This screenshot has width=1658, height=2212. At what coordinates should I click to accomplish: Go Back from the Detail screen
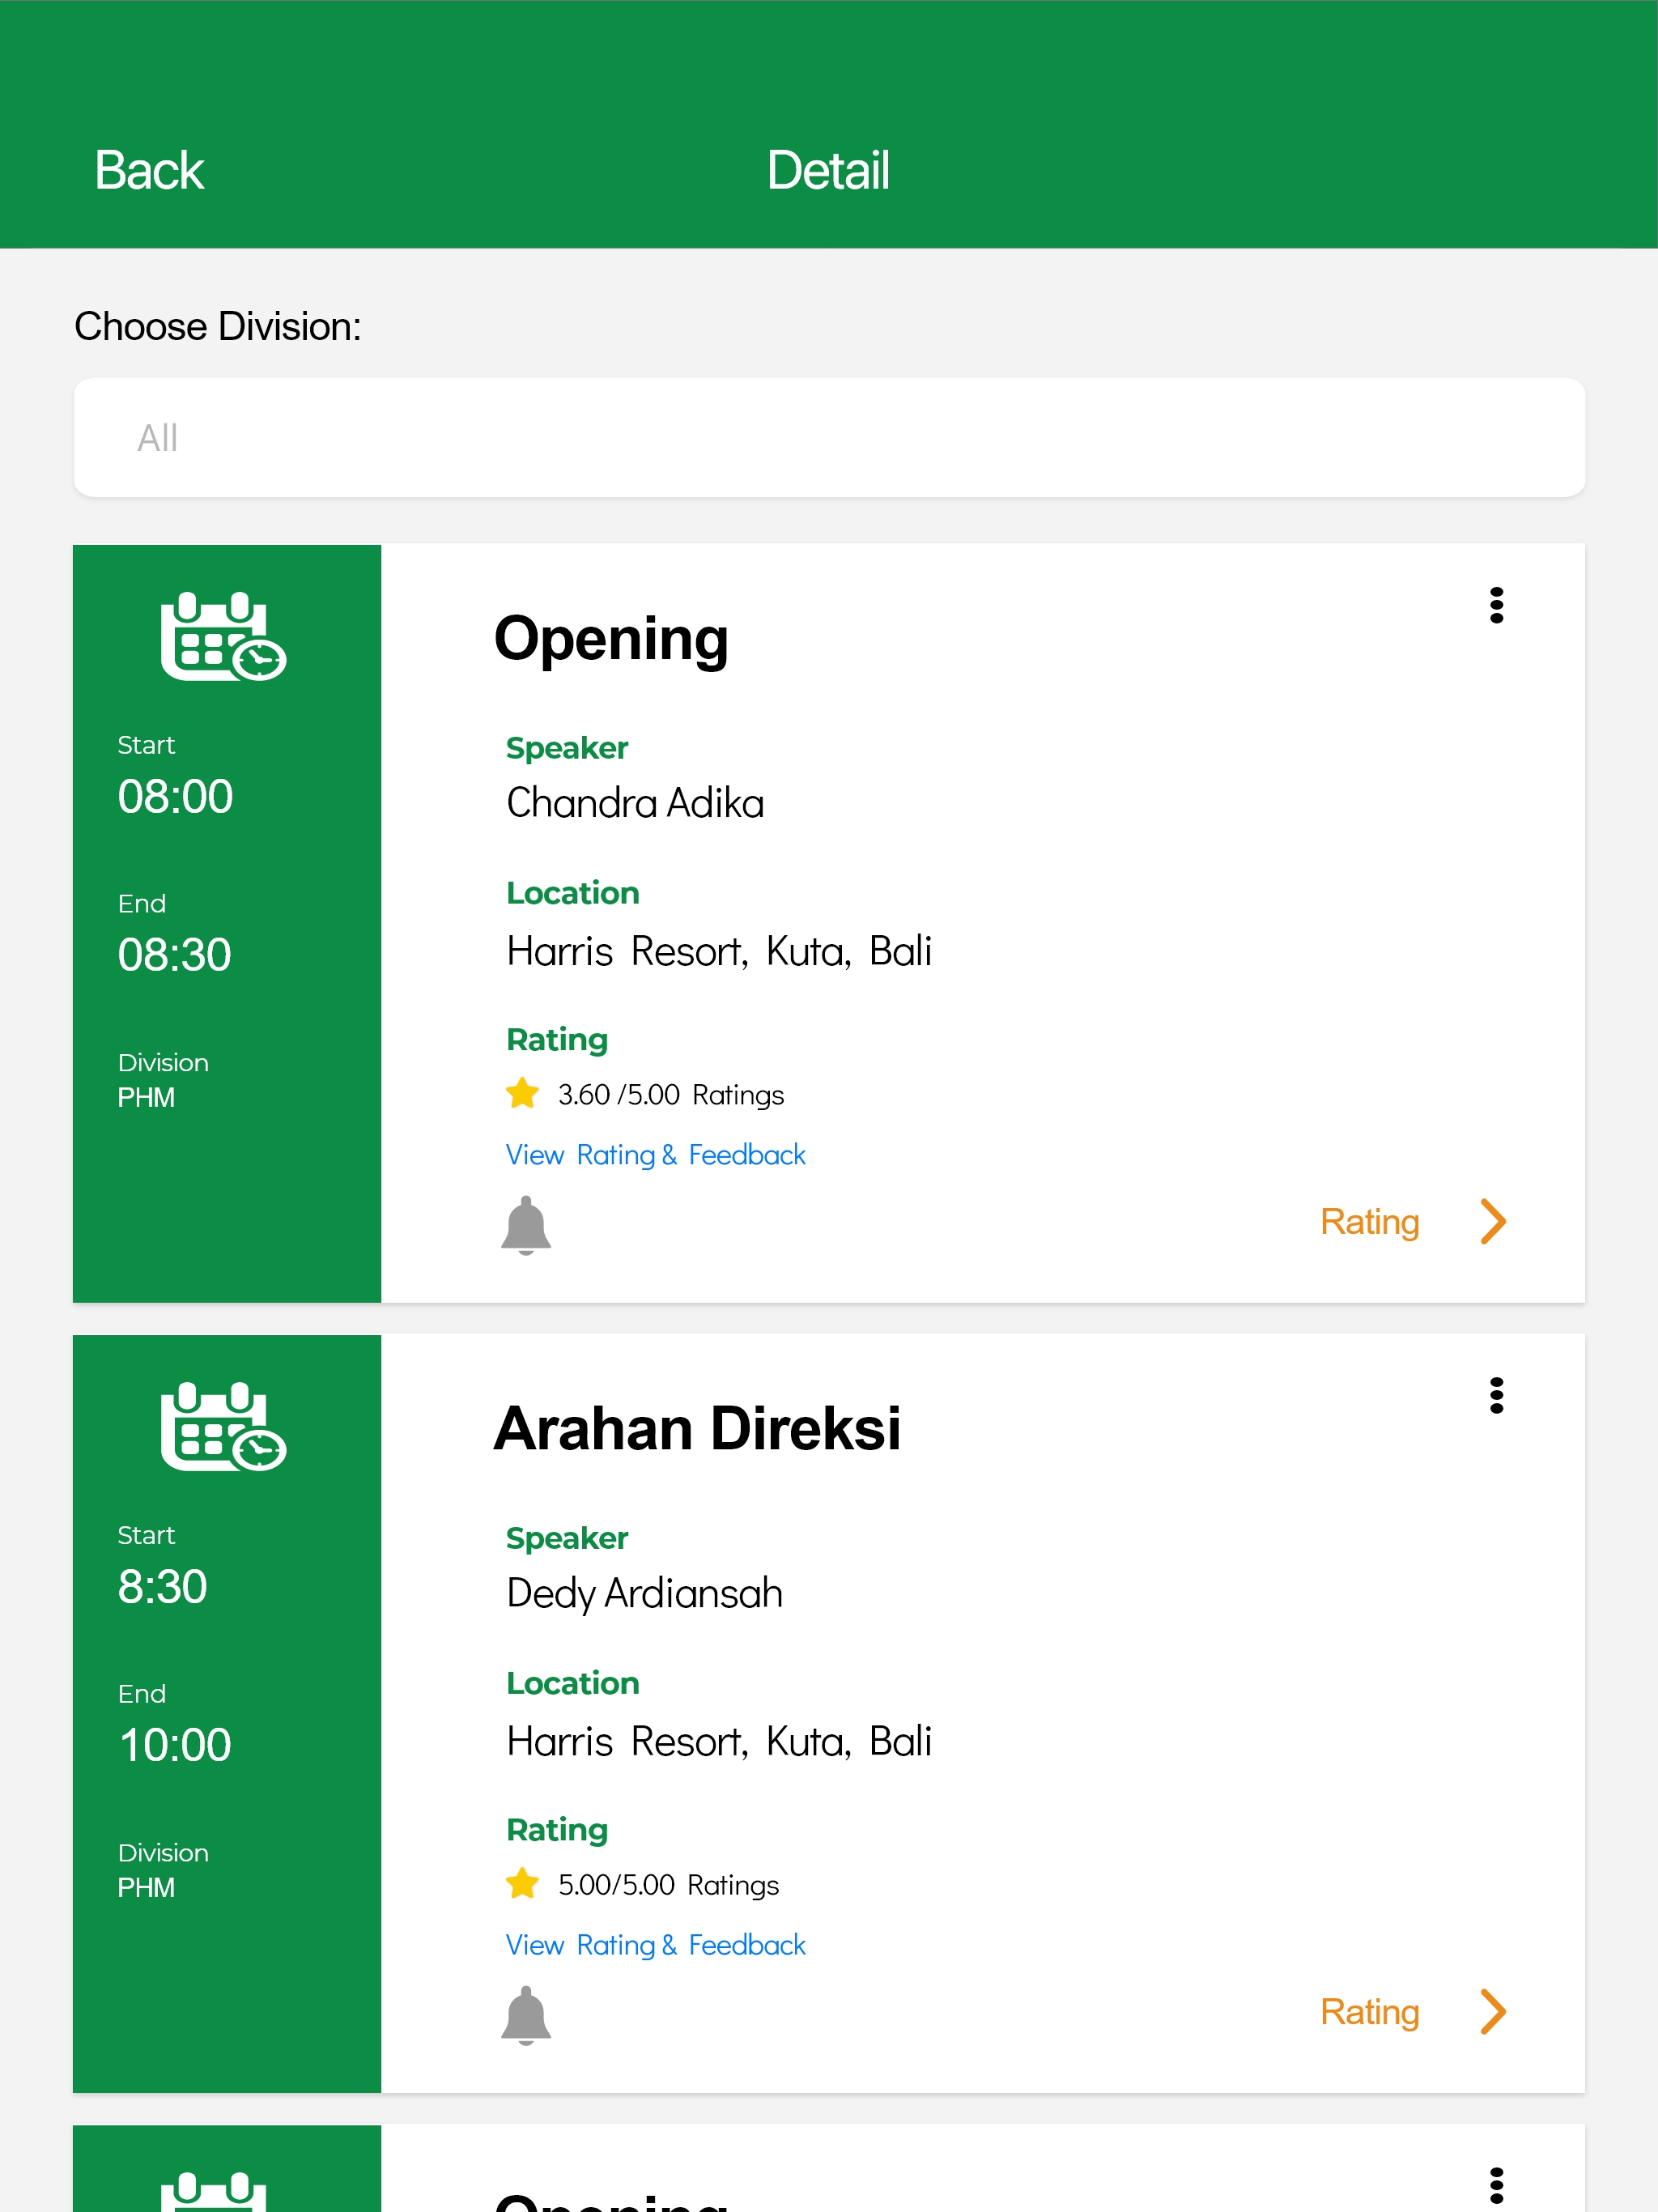[149, 170]
